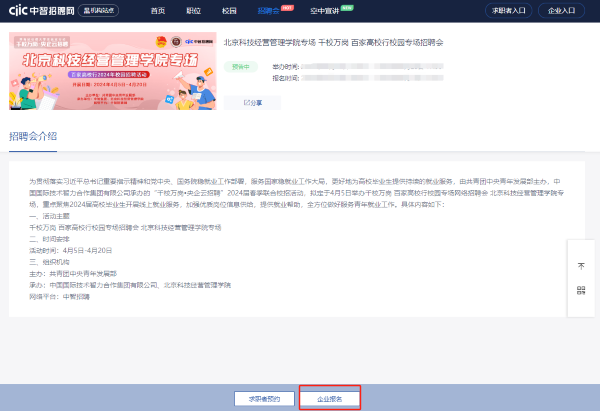The width and height of the screenshot is (600, 411).
Task: Select the 招聘会介绍 tab
Action: pos(32,135)
